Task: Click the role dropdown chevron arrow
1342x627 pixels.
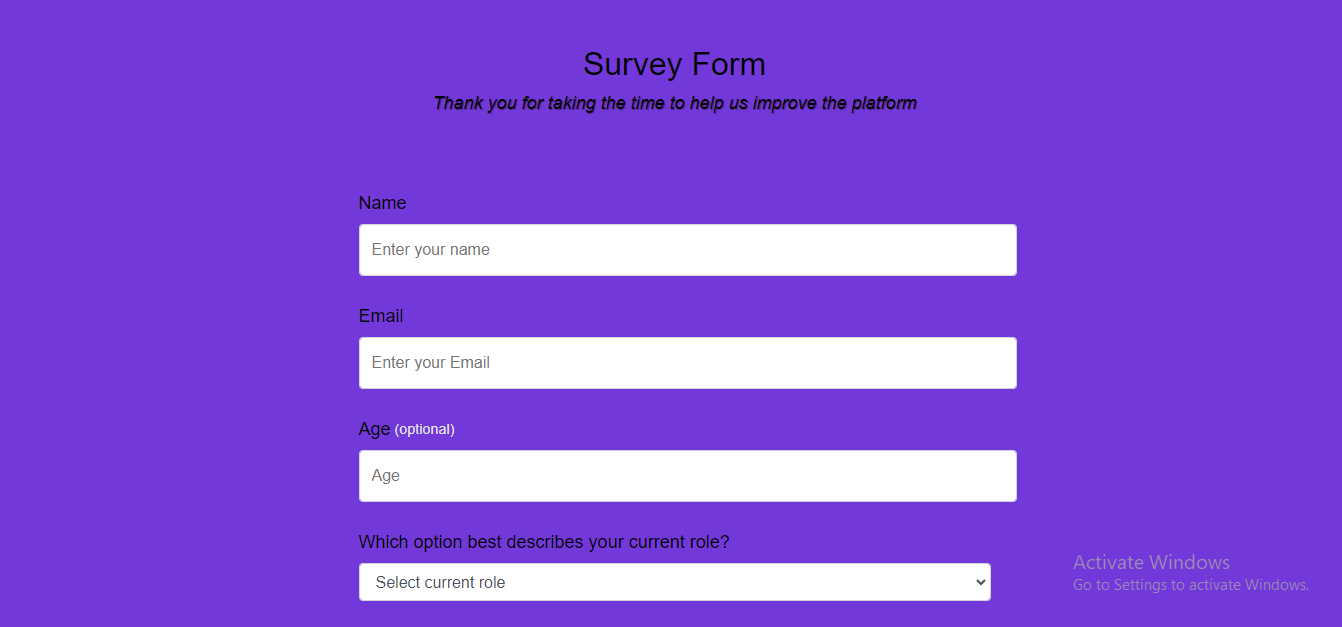Action: coord(980,583)
